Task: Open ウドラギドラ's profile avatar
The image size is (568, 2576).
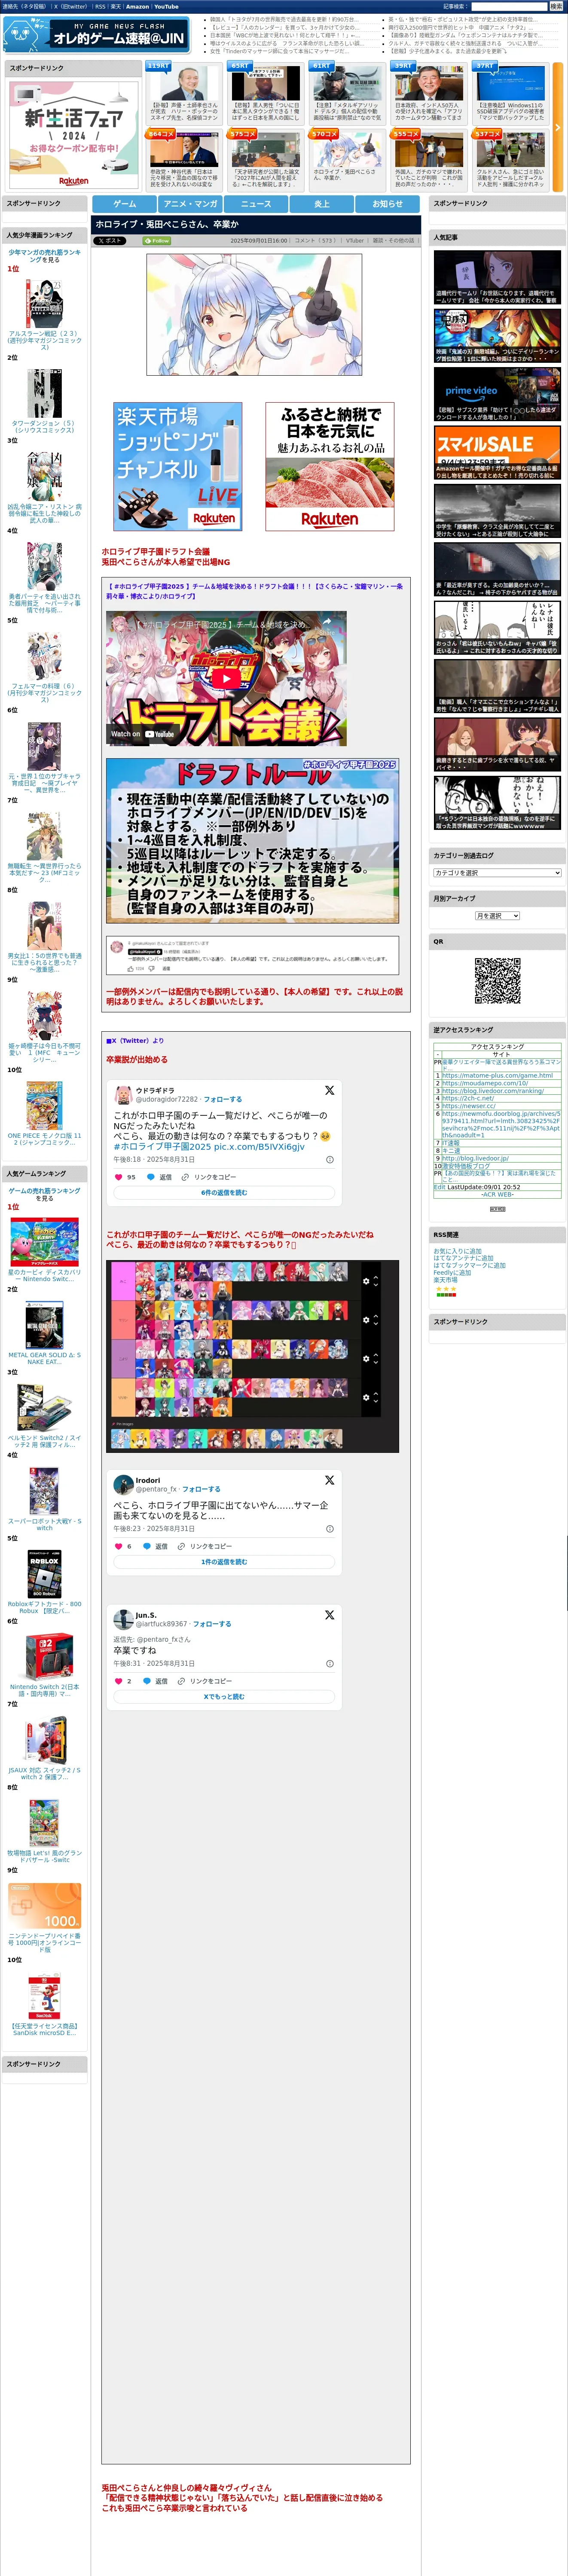Action: pyautogui.click(x=124, y=1094)
